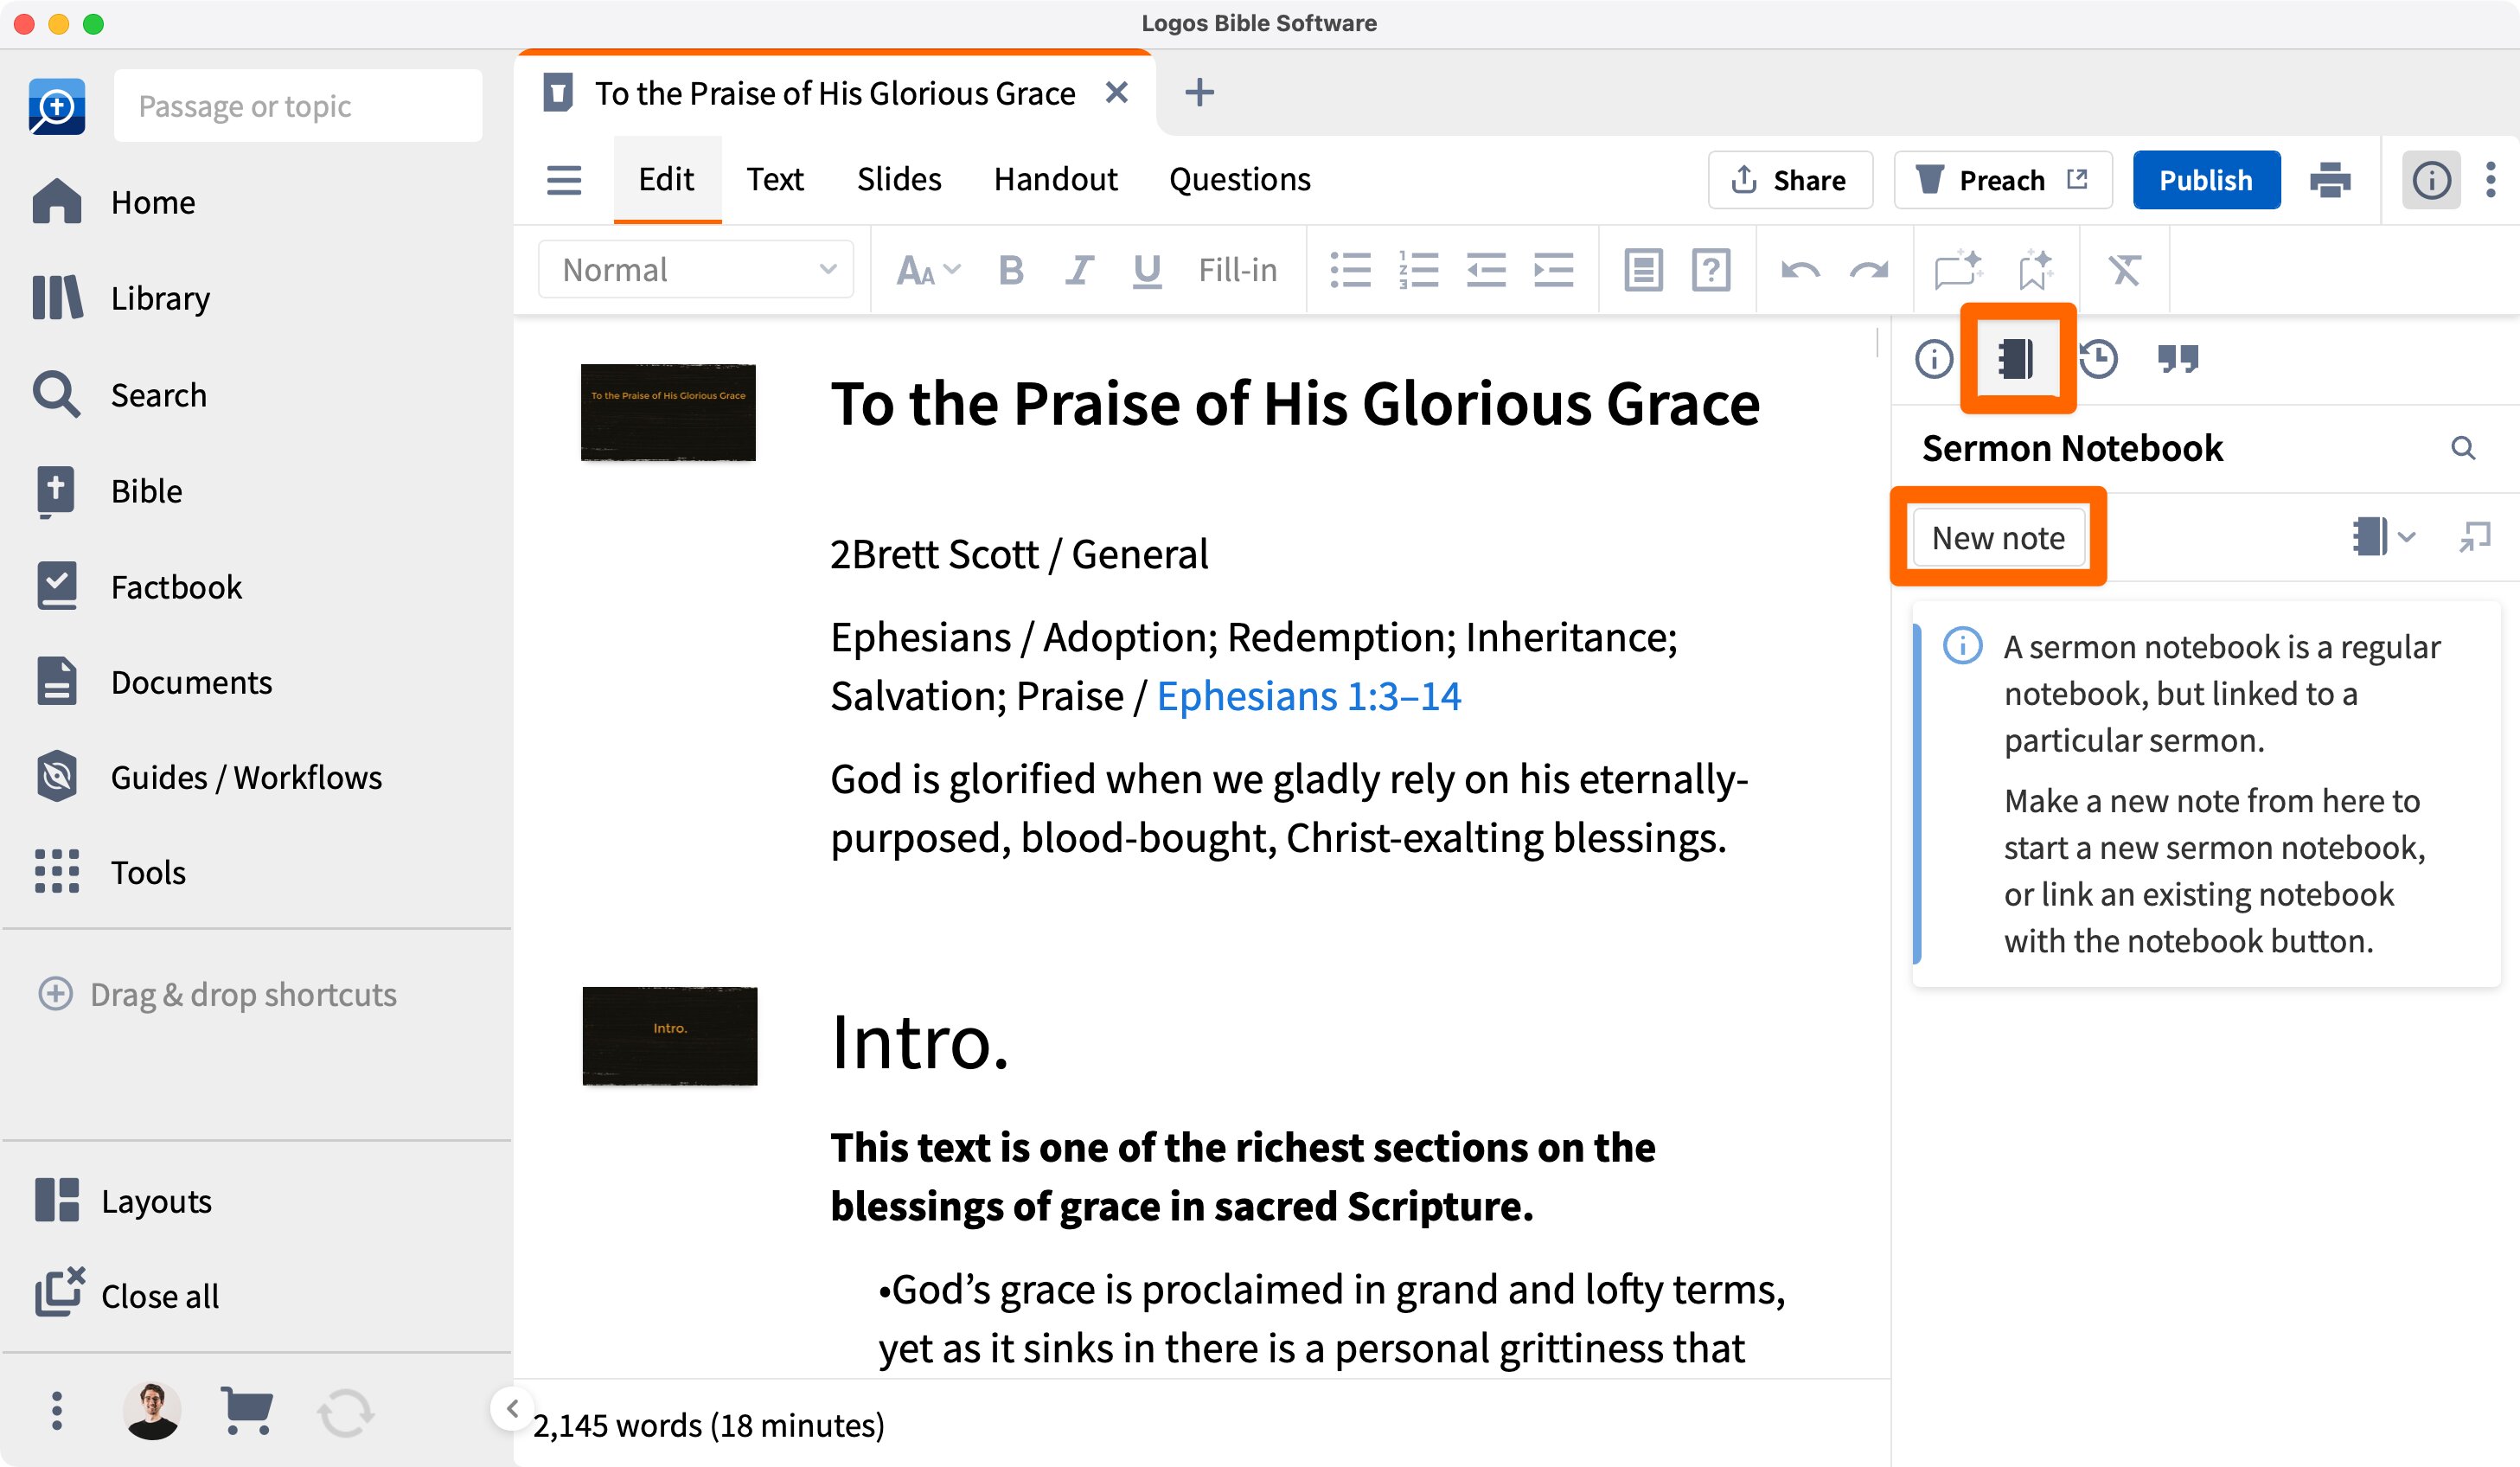Click the Logos search app icon
The width and height of the screenshot is (2520, 1467).
click(57, 106)
